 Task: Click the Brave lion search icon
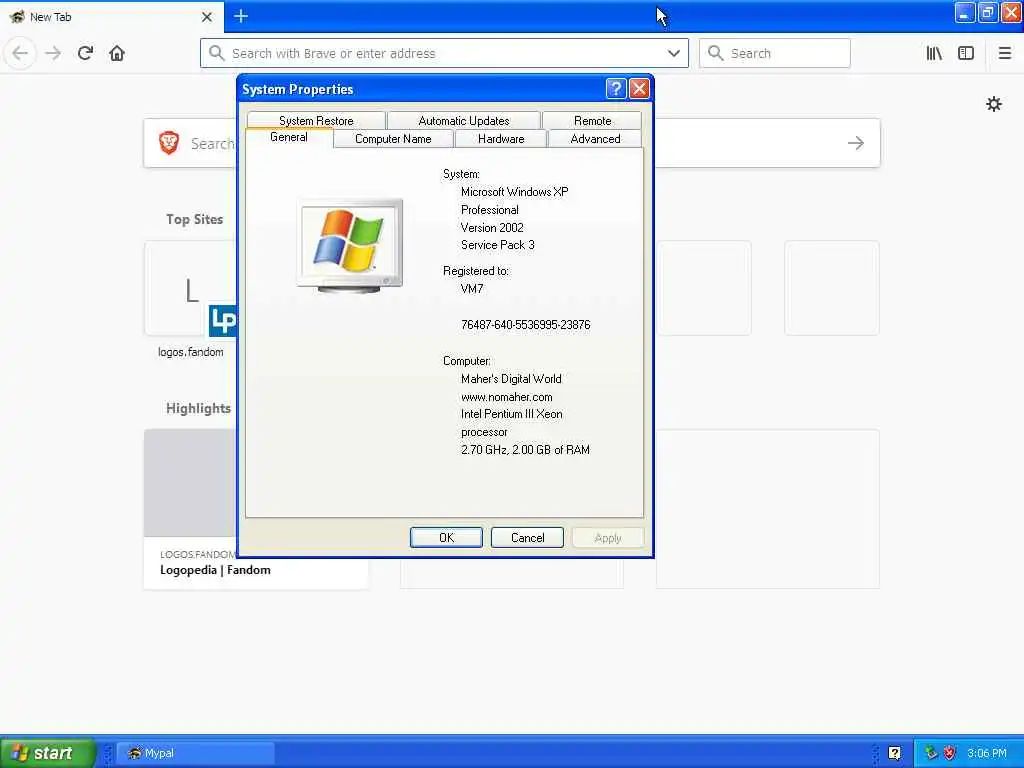169,142
